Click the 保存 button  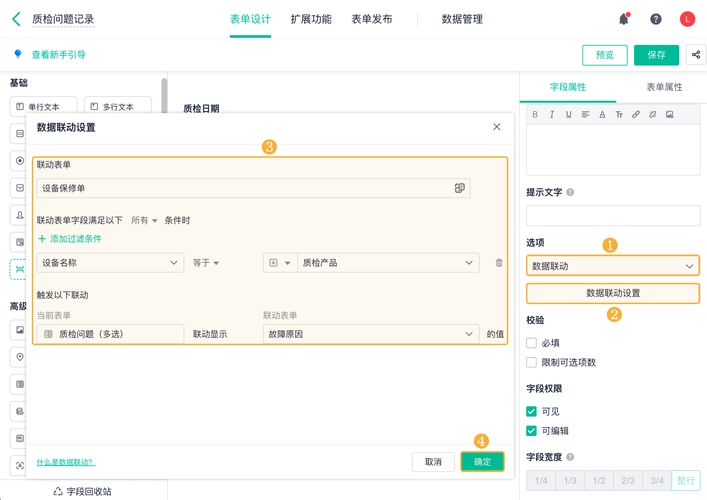click(656, 55)
